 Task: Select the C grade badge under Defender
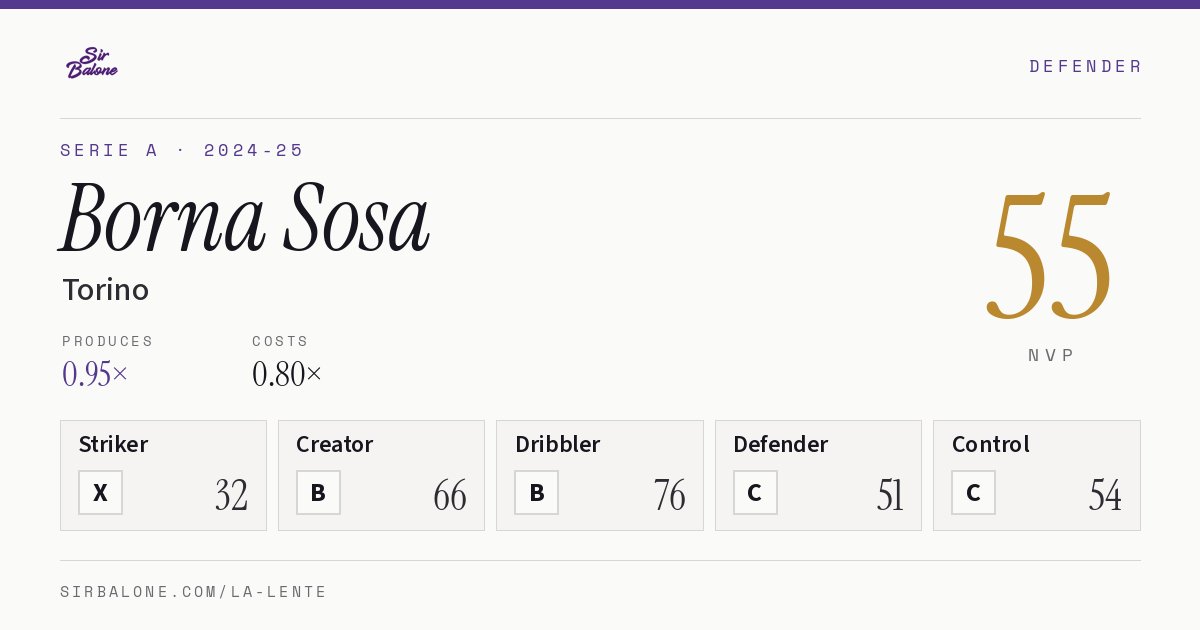[x=755, y=492]
